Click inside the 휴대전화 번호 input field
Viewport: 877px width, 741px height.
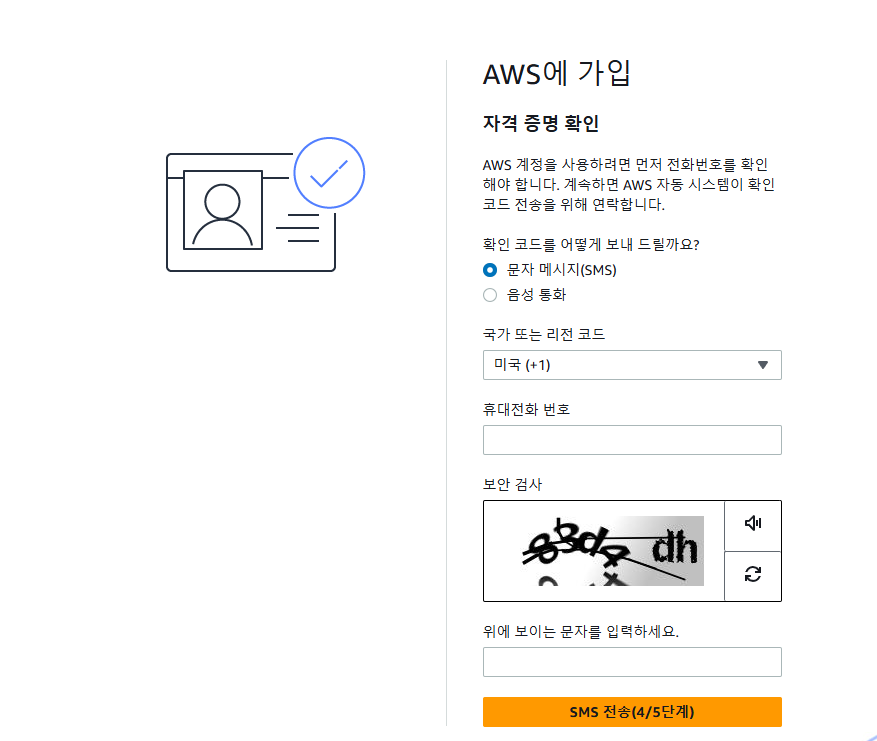click(x=632, y=440)
